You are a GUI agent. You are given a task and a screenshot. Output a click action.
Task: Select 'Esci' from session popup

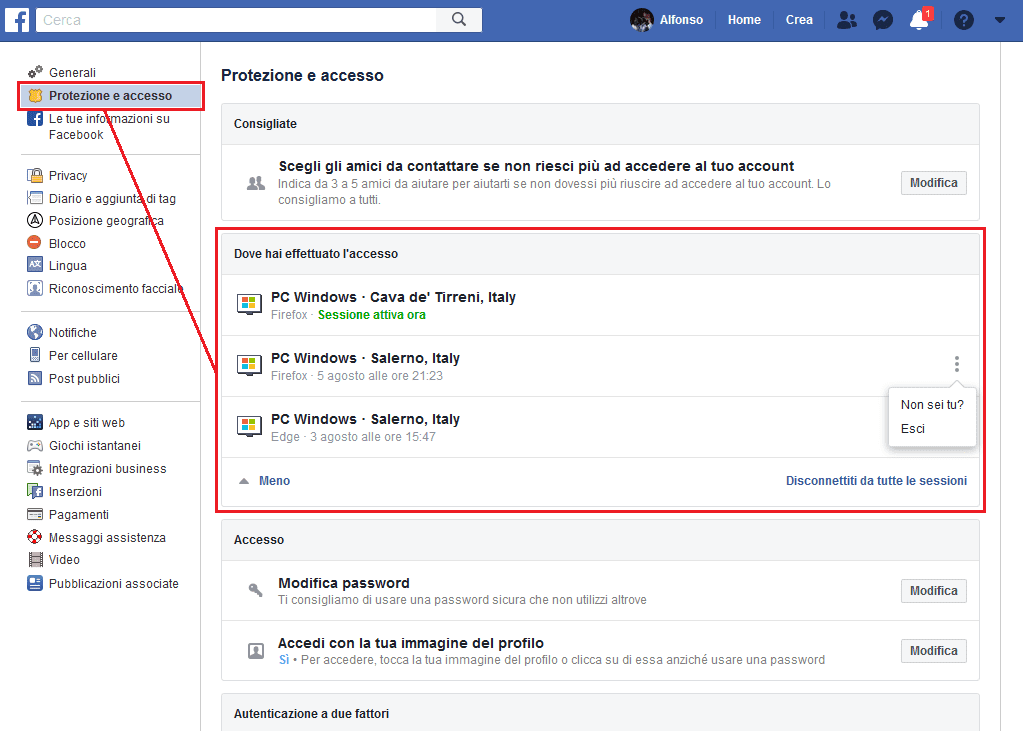pyautogui.click(x=912, y=429)
